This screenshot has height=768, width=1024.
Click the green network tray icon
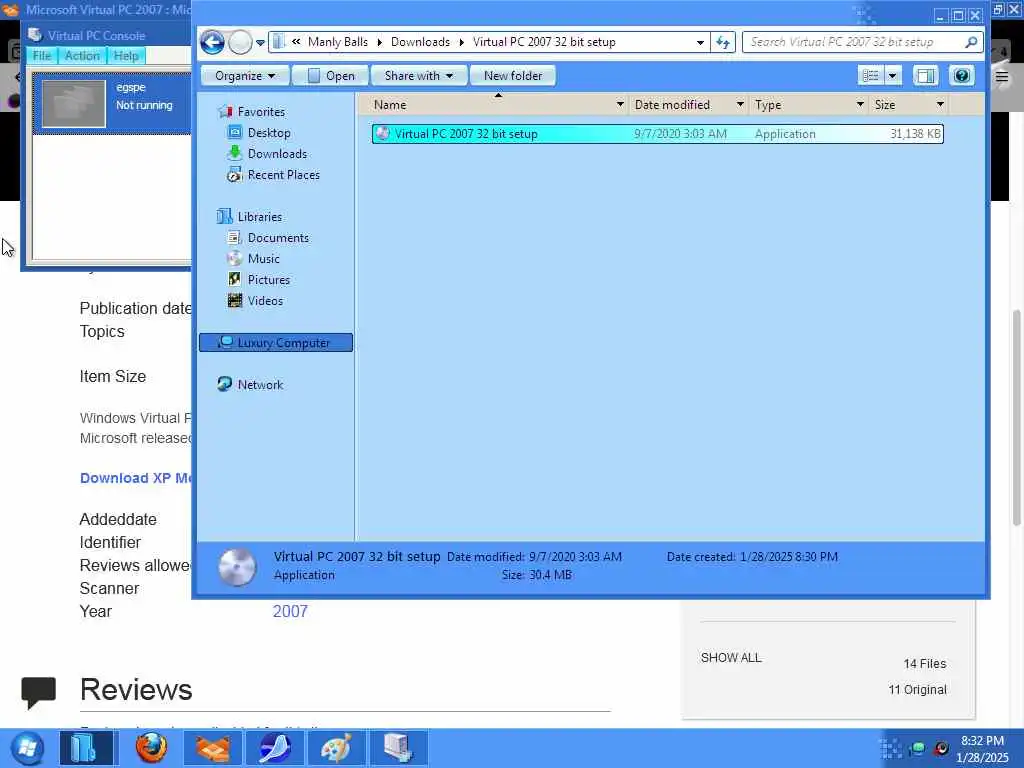(x=918, y=748)
